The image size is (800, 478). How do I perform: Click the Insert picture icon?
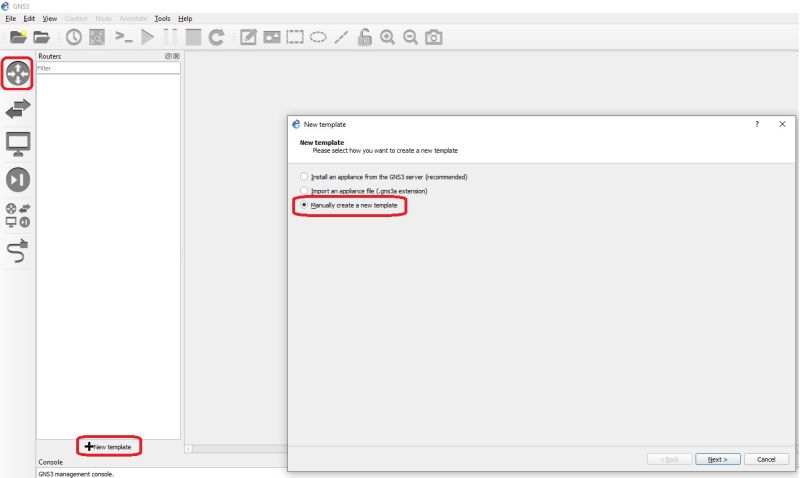click(x=272, y=37)
